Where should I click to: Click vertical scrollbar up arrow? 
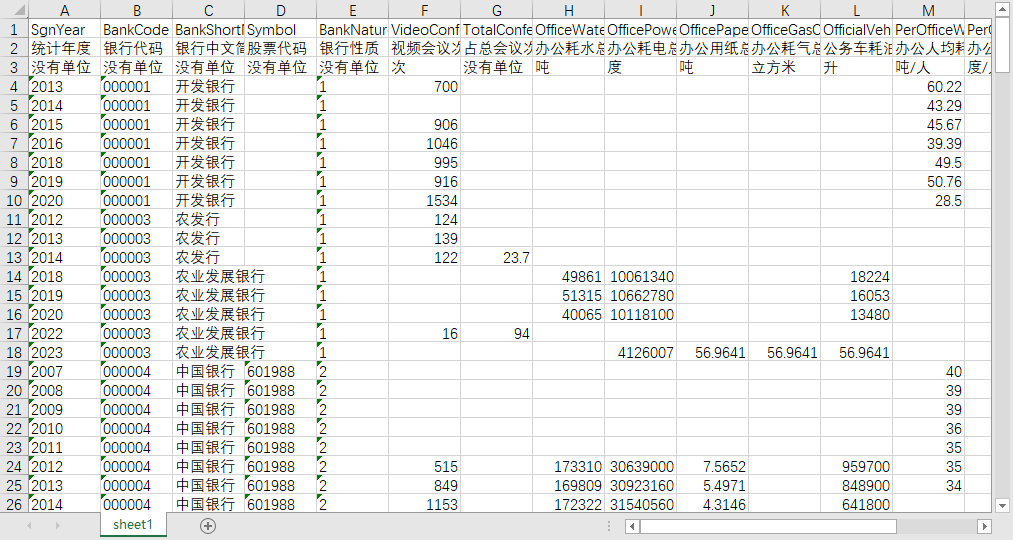pyautogui.click(x=1002, y=10)
